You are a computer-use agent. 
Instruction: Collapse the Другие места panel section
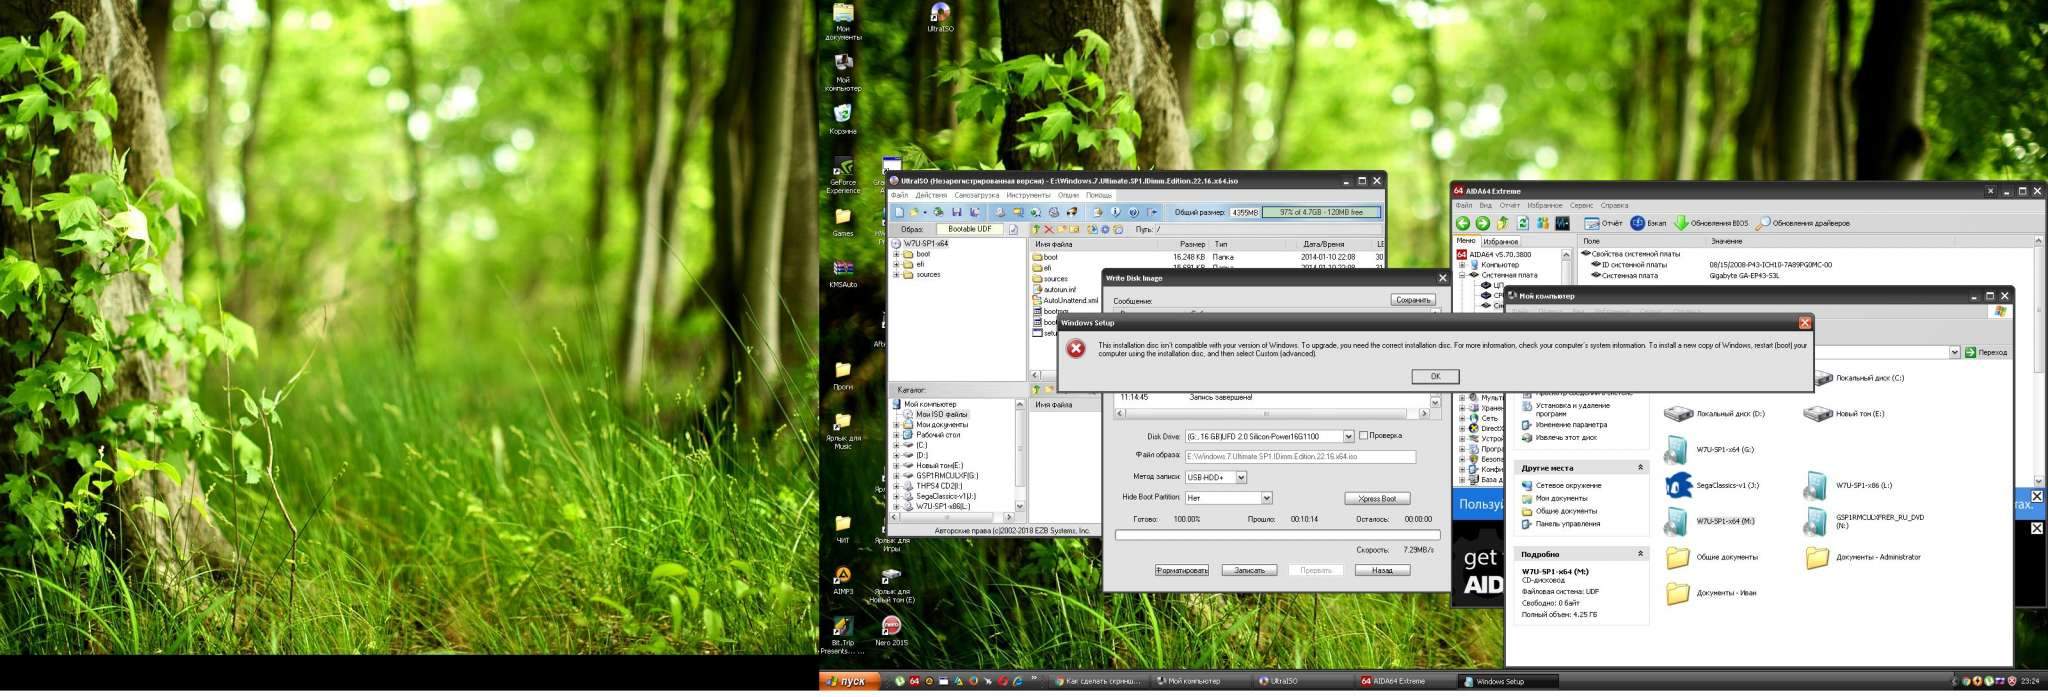1640,468
